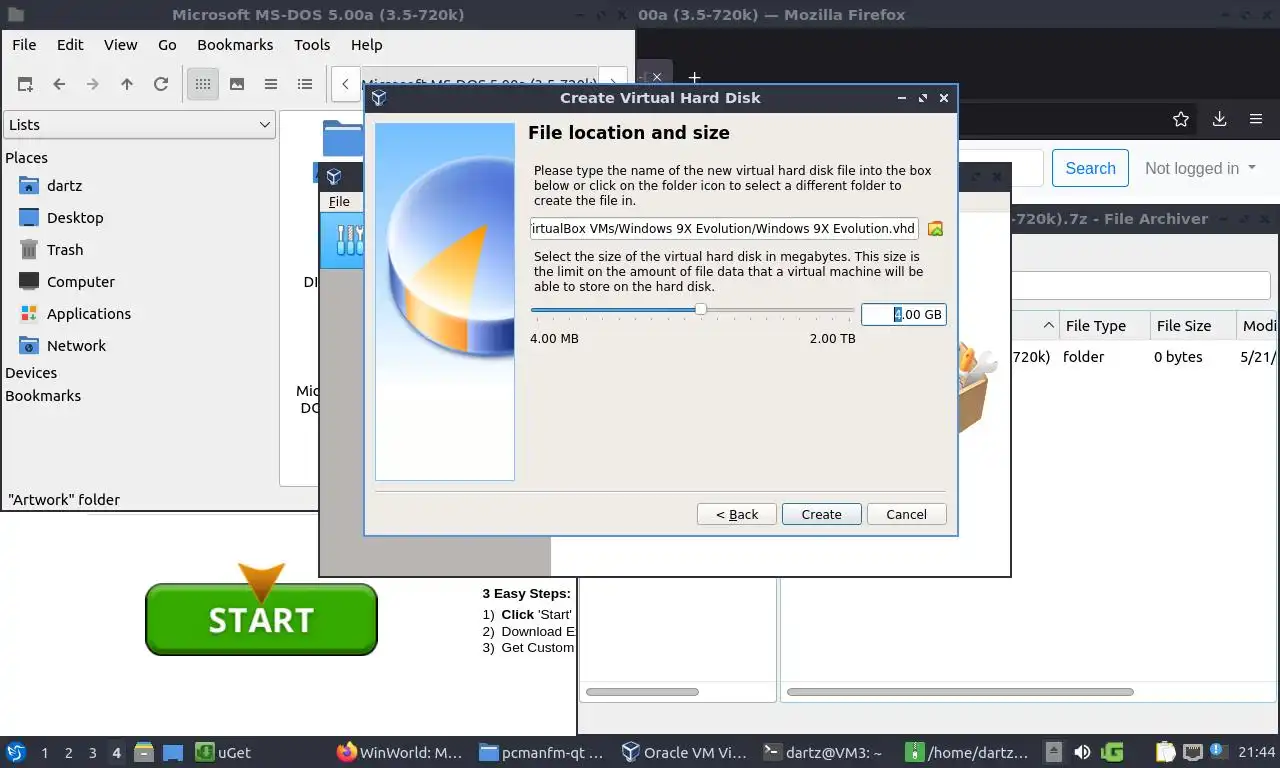Viewport: 1280px width, 768px height.
Task: Switch file manager to icon view
Action: (x=203, y=85)
